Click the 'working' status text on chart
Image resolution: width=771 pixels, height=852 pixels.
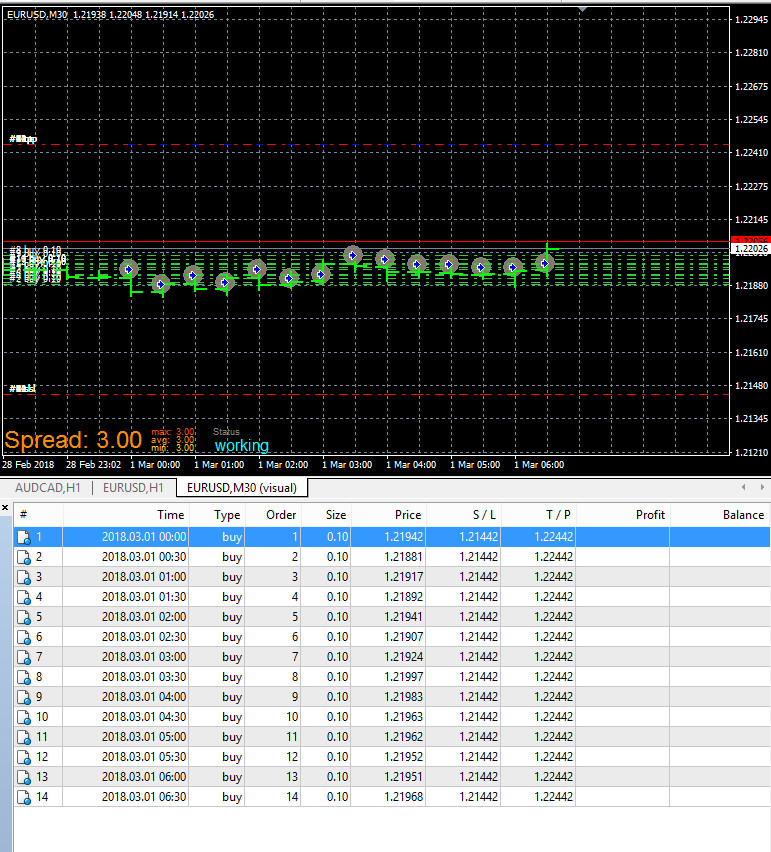coord(242,446)
